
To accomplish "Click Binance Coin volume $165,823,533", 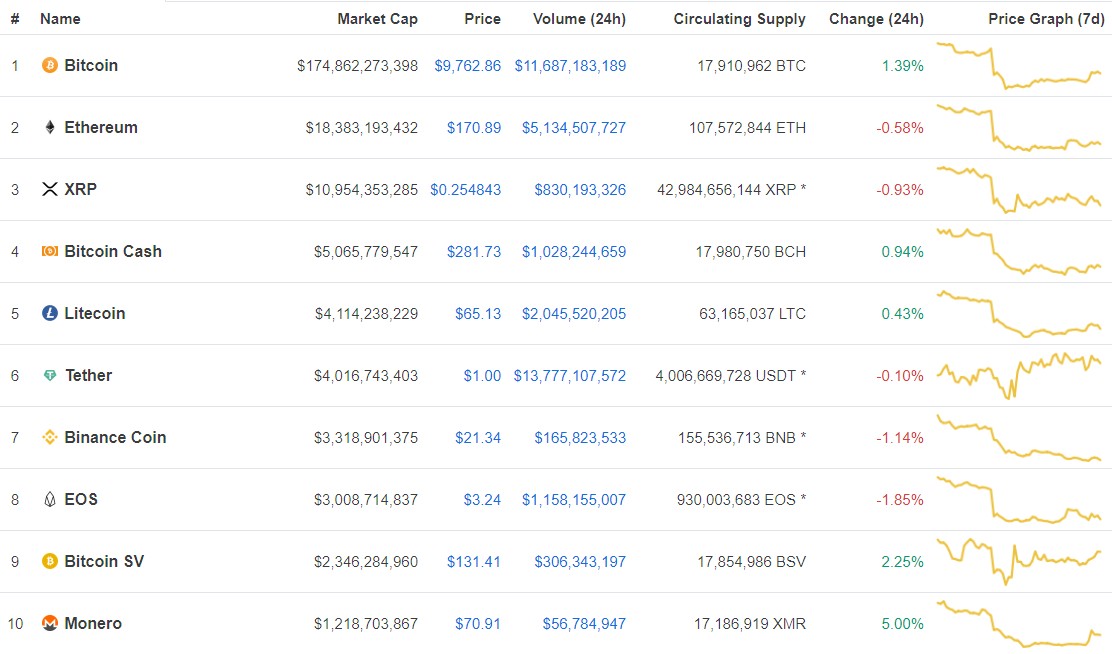I will (x=580, y=438).
